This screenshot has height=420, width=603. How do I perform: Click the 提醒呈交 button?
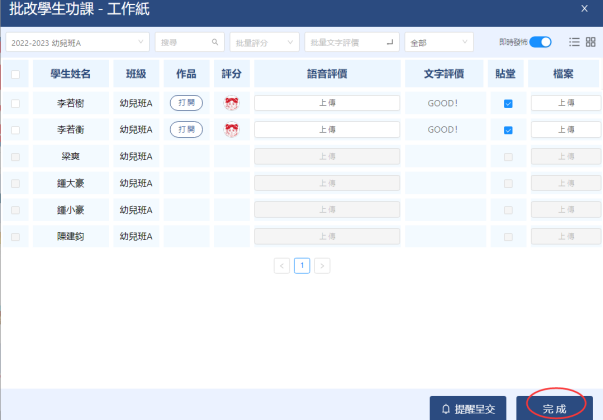tap(468, 408)
